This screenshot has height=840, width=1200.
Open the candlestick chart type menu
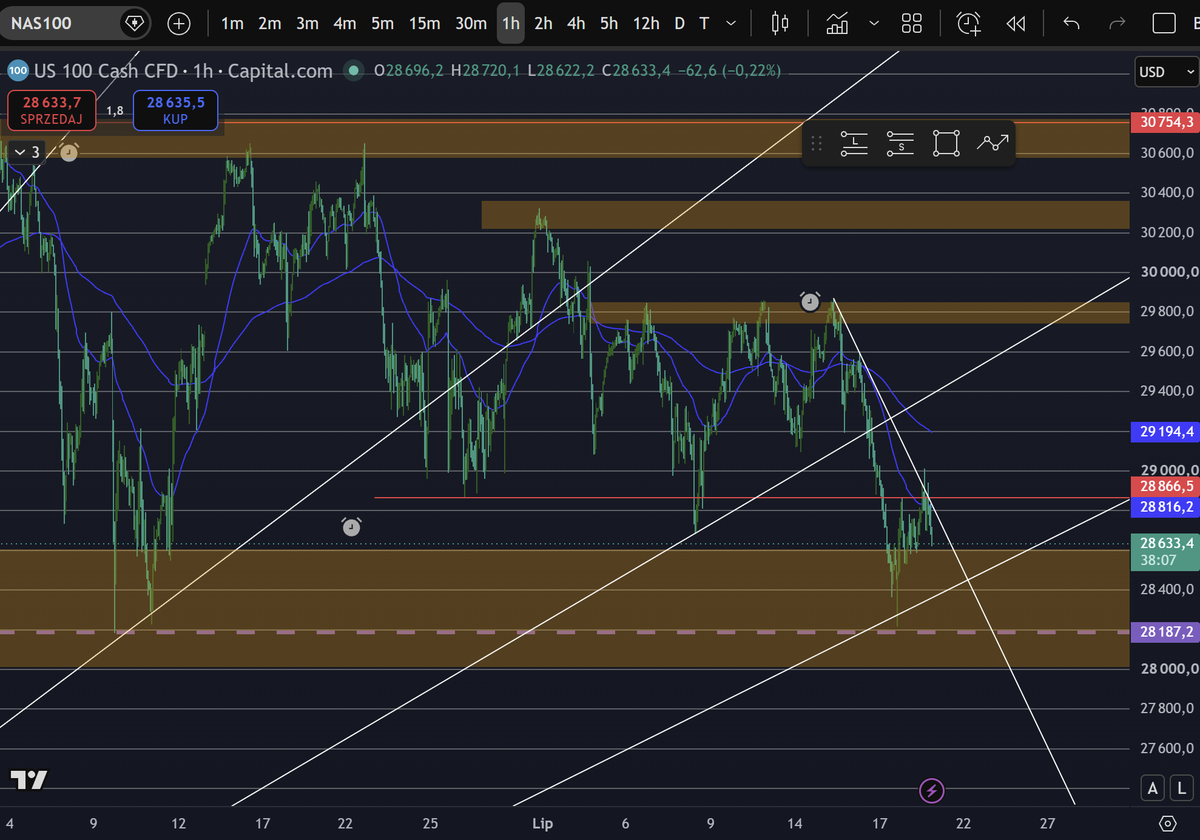tap(781, 23)
